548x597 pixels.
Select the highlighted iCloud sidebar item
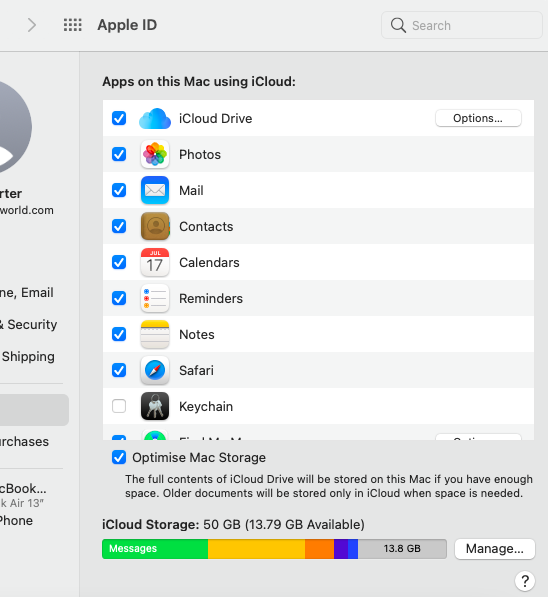[x=34, y=410]
